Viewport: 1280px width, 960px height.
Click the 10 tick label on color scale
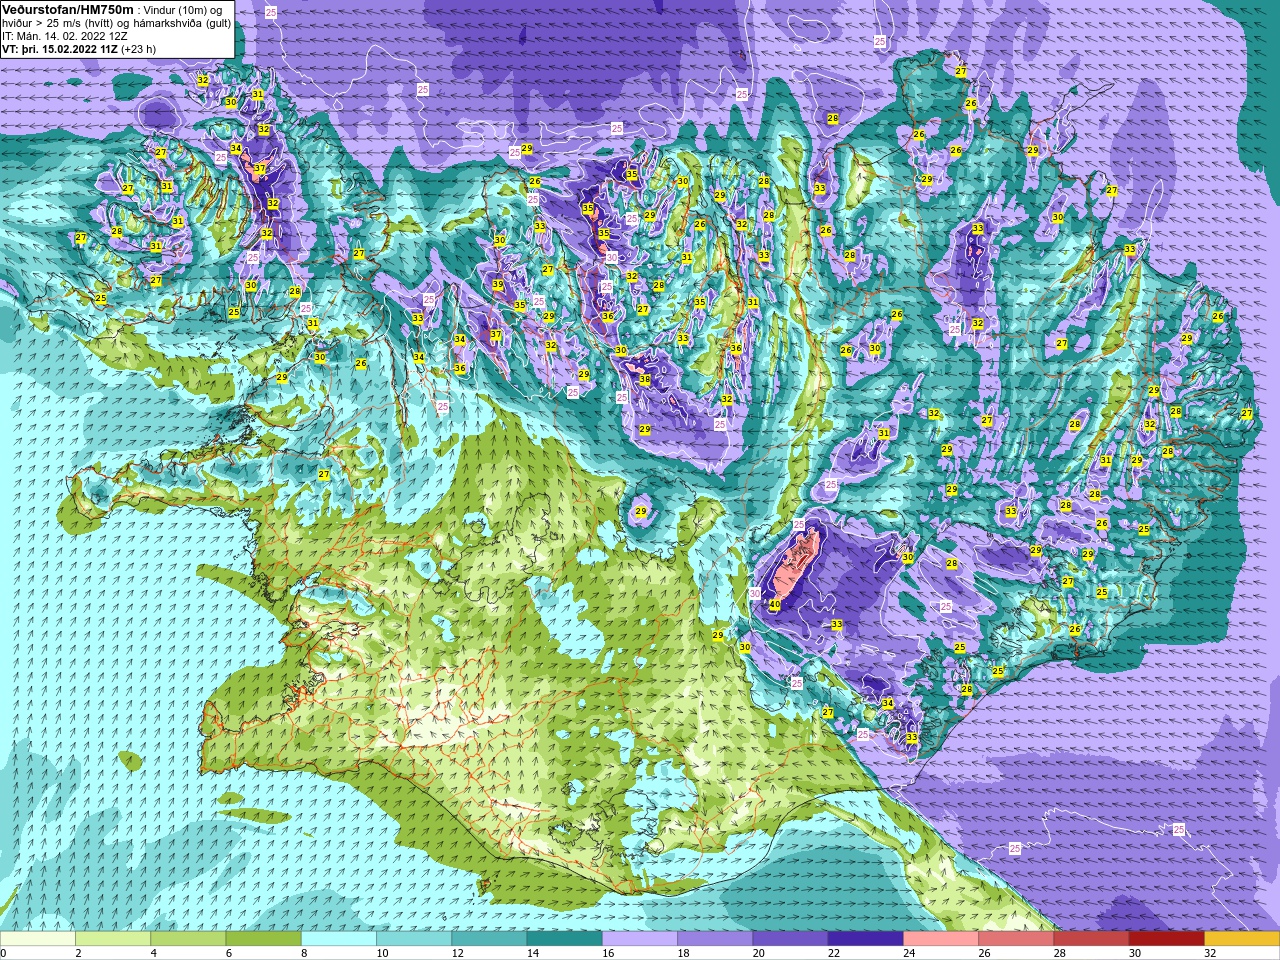click(x=382, y=953)
